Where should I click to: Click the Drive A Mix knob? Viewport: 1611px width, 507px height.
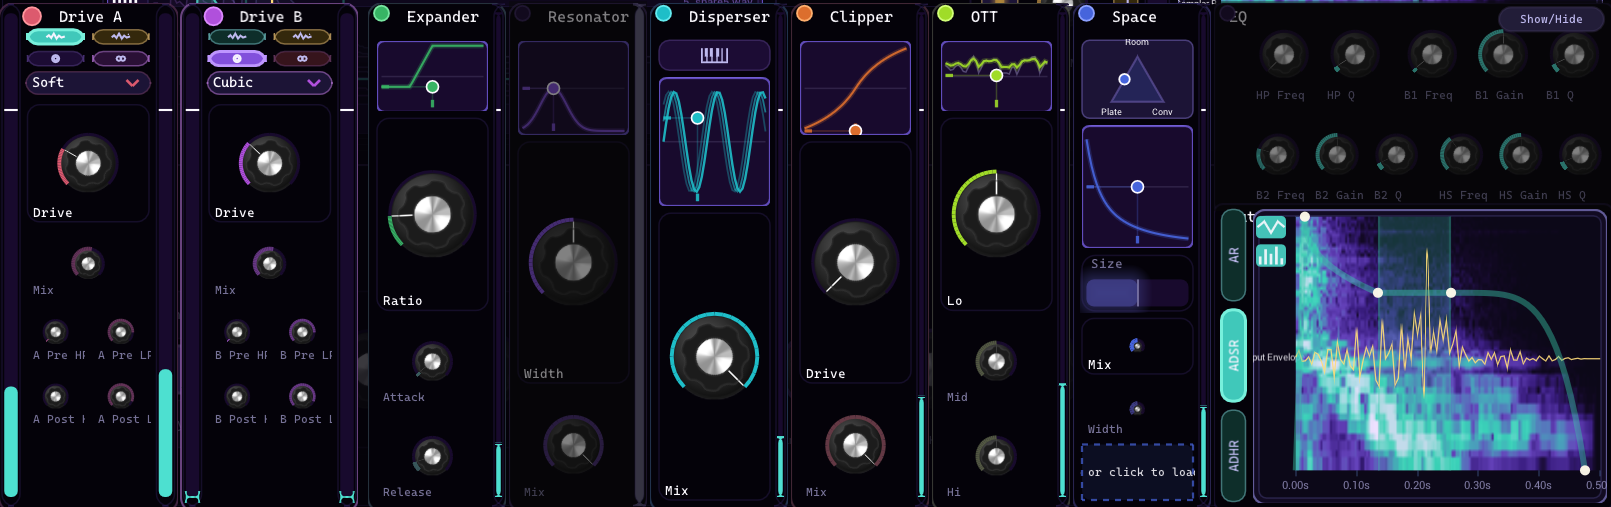point(88,263)
